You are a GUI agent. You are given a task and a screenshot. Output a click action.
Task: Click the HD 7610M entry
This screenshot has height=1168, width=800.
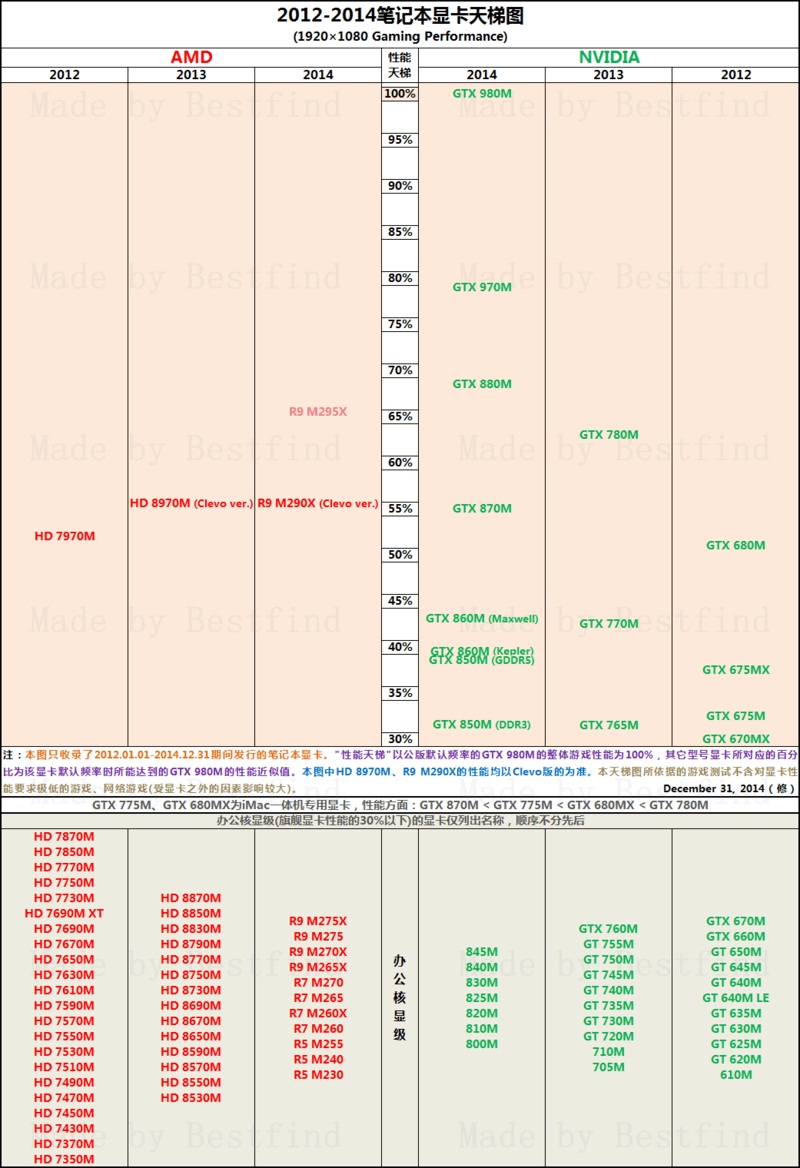tap(64, 990)
